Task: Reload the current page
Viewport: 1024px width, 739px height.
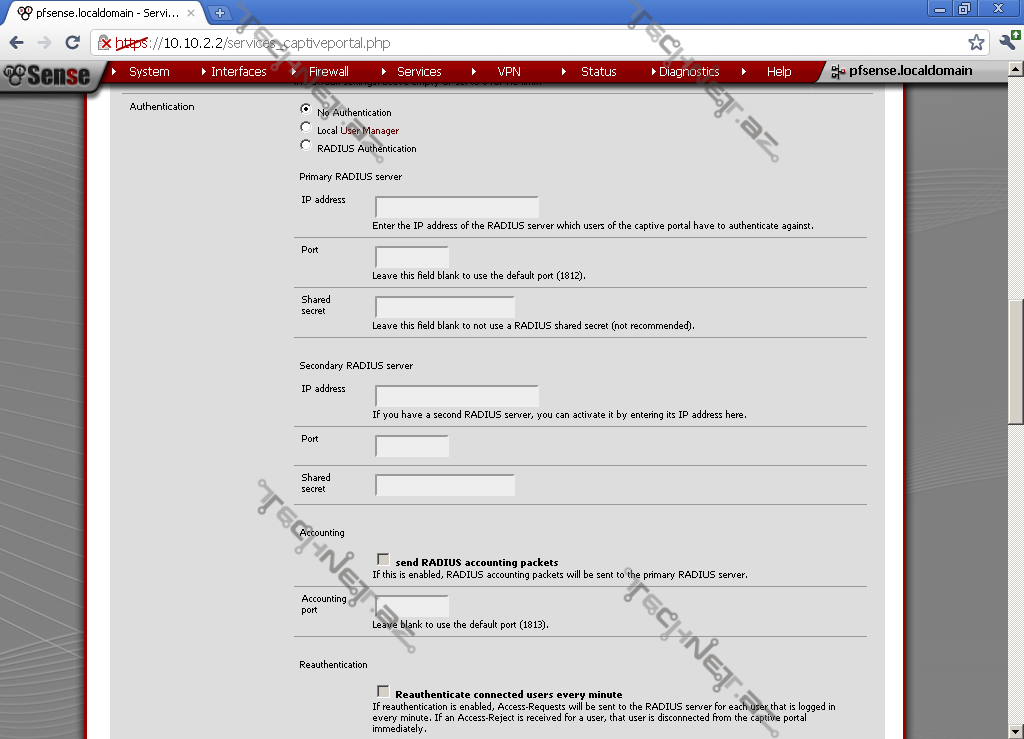Action: pyautogui.click(x=72, y=43)
